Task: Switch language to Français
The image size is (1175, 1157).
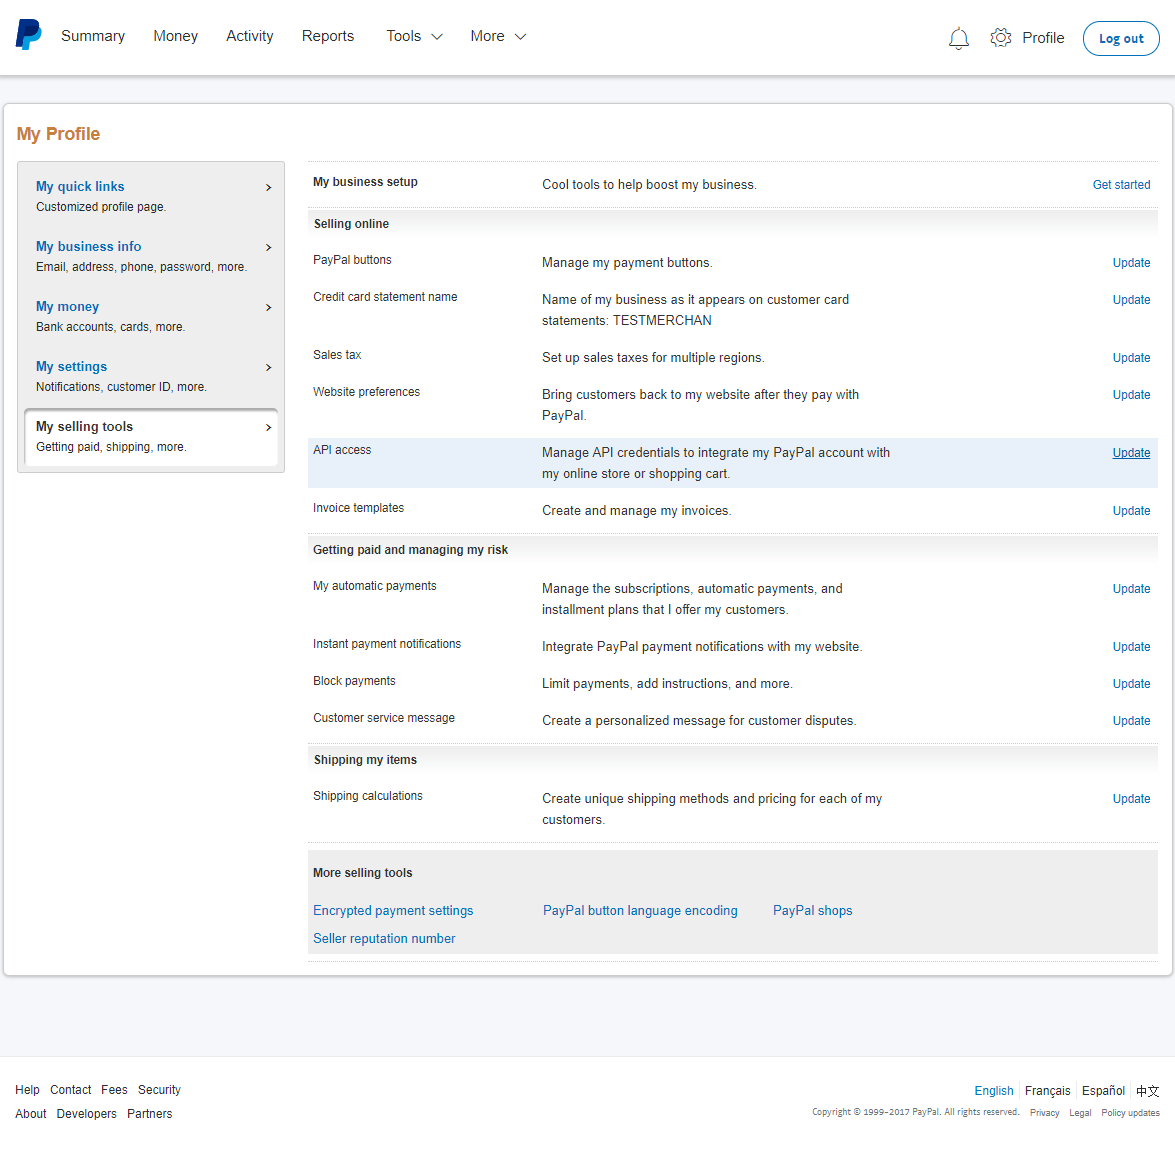Action: click(x=1047, y=1091)
